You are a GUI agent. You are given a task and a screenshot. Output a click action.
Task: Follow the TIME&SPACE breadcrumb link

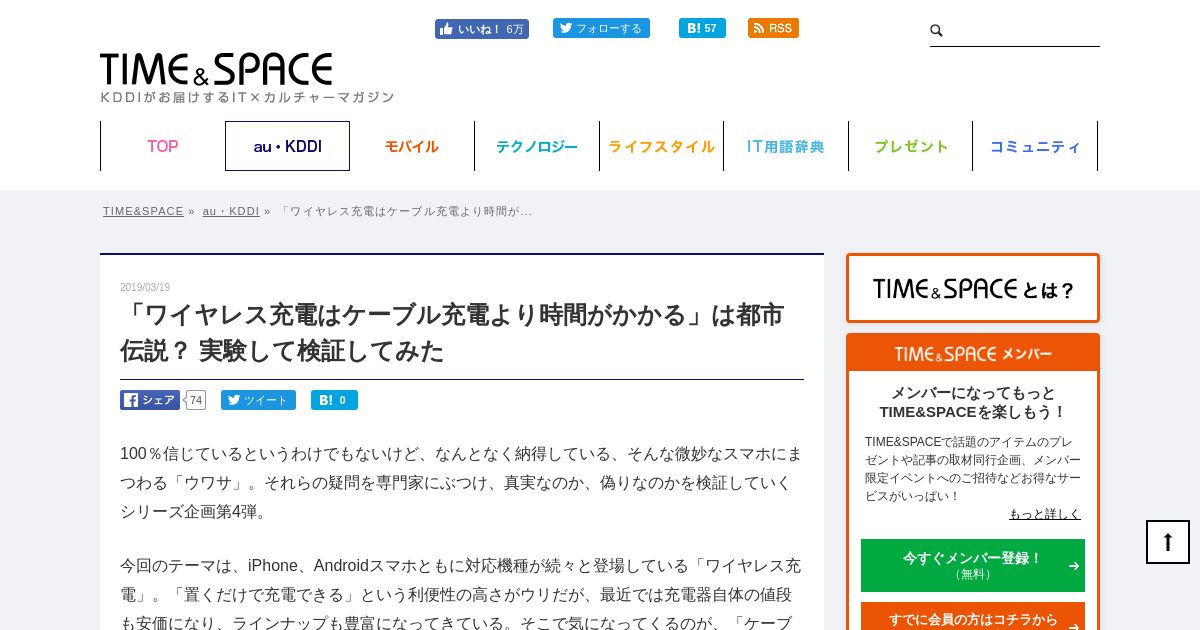click(143, 211)
